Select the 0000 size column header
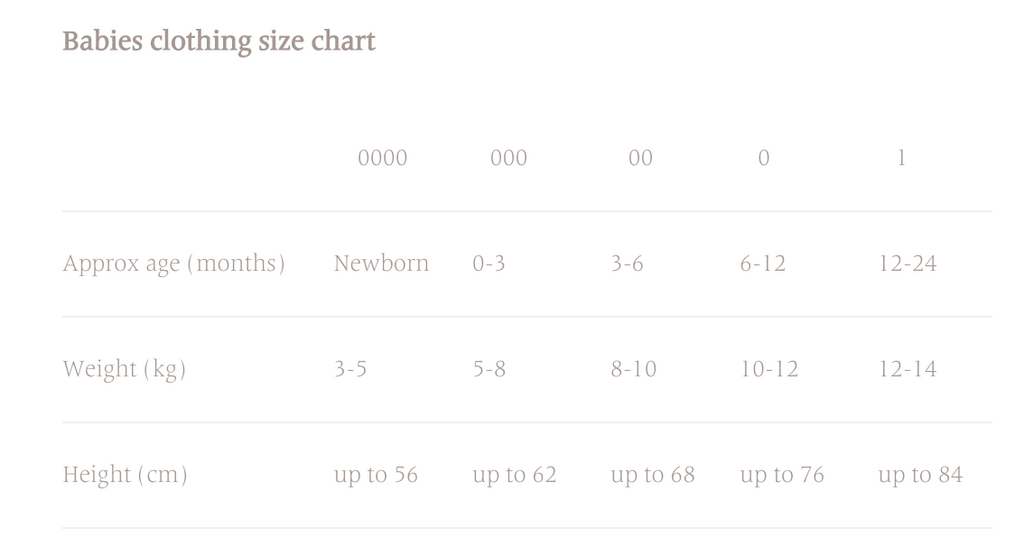 pyautogui.click(x=383, y=158)
